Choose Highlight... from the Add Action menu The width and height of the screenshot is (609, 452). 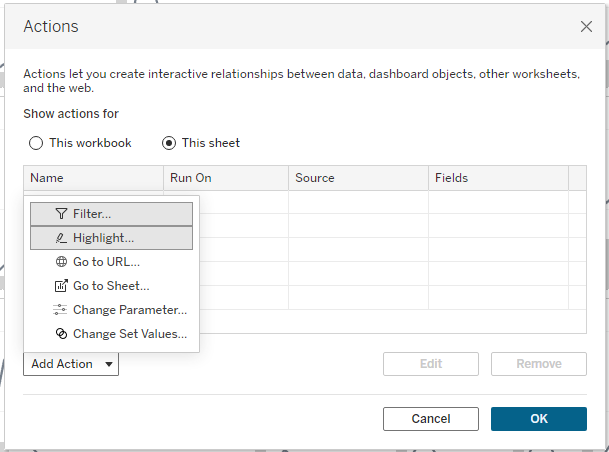[x=111, y=238]
